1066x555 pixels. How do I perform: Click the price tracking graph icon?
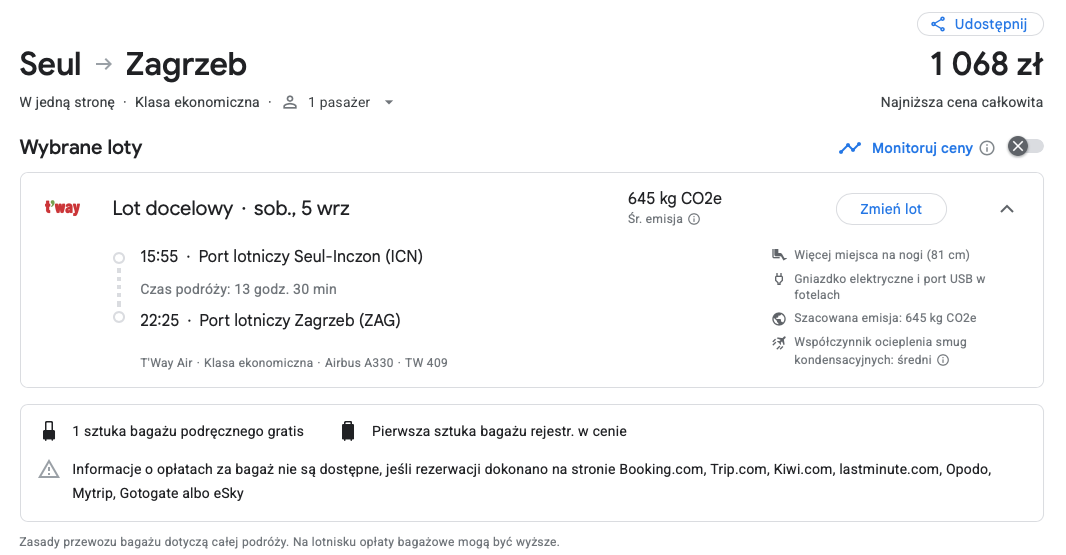tap(850, 148)
